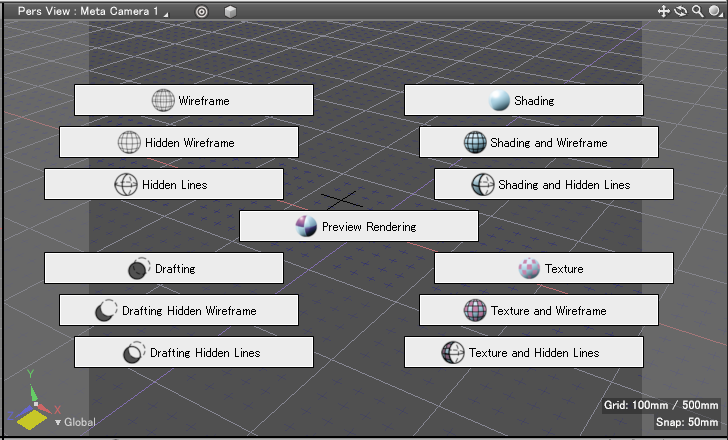Viewport: 728px width, 440px height.
Task: Choose Drafting Hidden Wireframe mode
Action: pyautogui.click(x=179, y=310)
